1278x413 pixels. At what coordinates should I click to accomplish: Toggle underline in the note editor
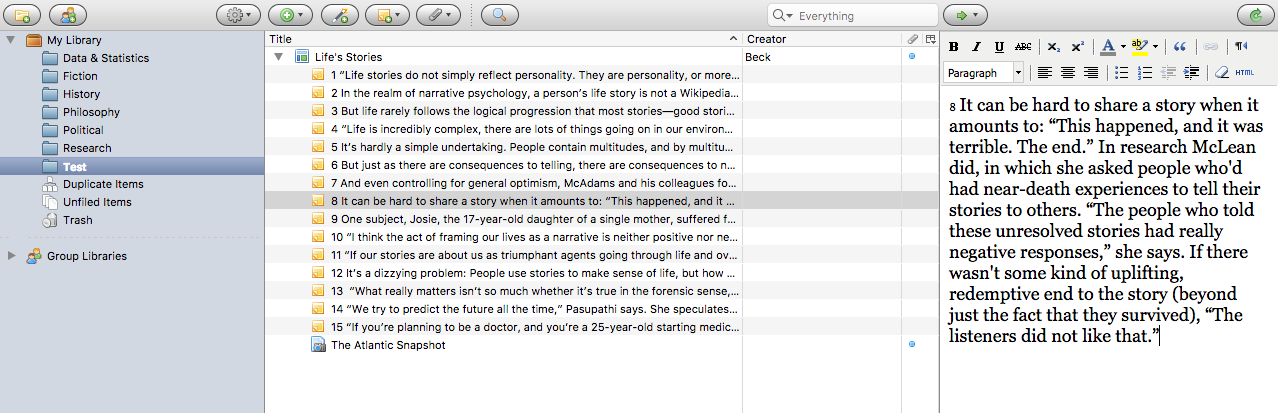(x=999, y=46)
